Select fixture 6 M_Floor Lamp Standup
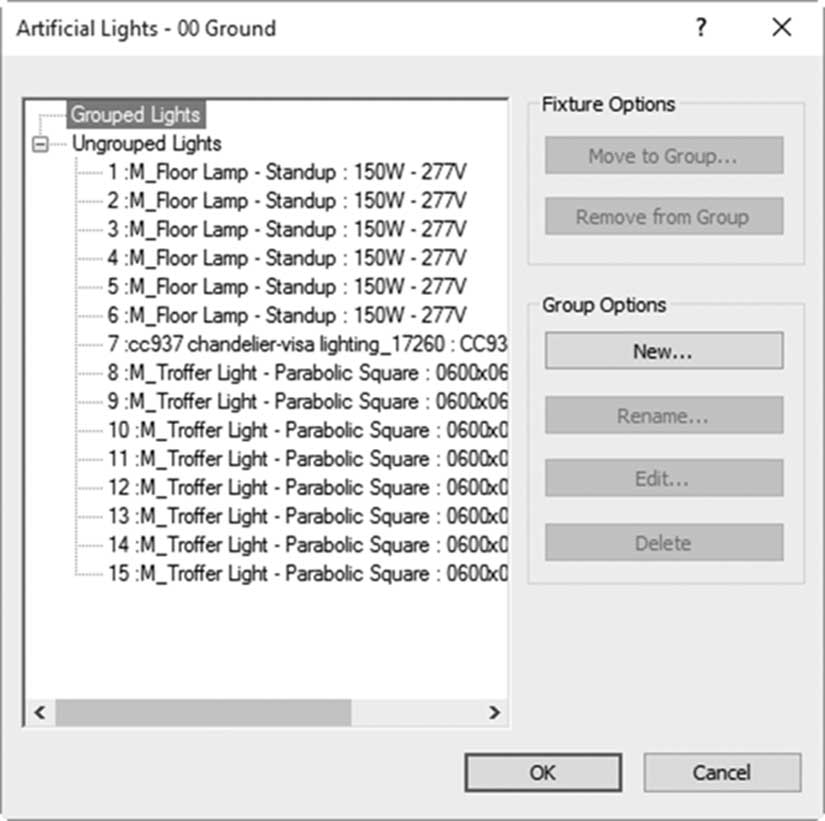The image size is (825, 821). click(287, 315)
